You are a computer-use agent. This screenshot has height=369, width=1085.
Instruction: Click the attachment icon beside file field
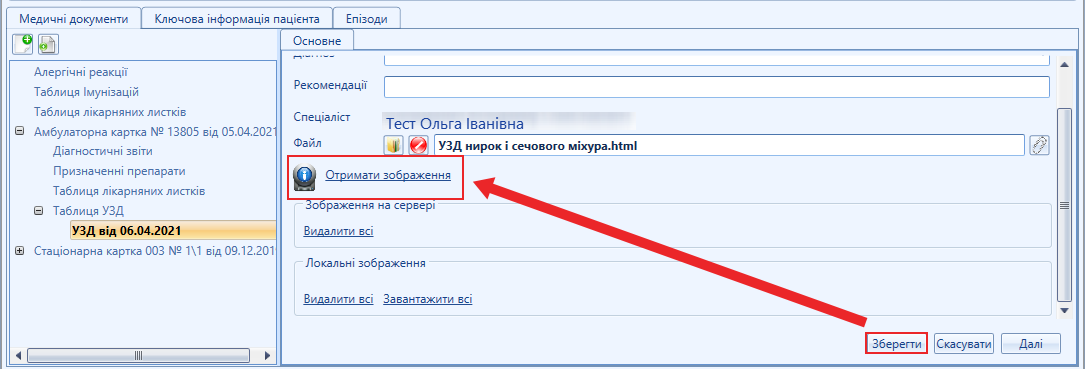[x=1039, y=145]
